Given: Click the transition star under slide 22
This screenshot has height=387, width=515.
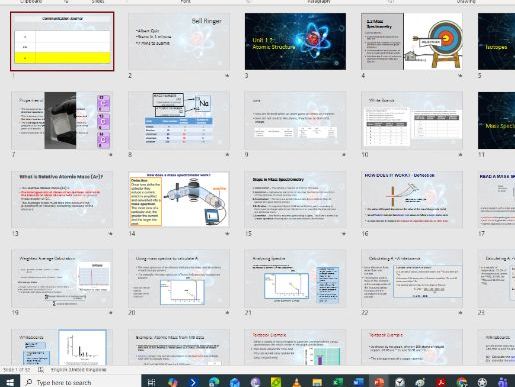Looking at the screenshot, I should (x=460, y=313).
